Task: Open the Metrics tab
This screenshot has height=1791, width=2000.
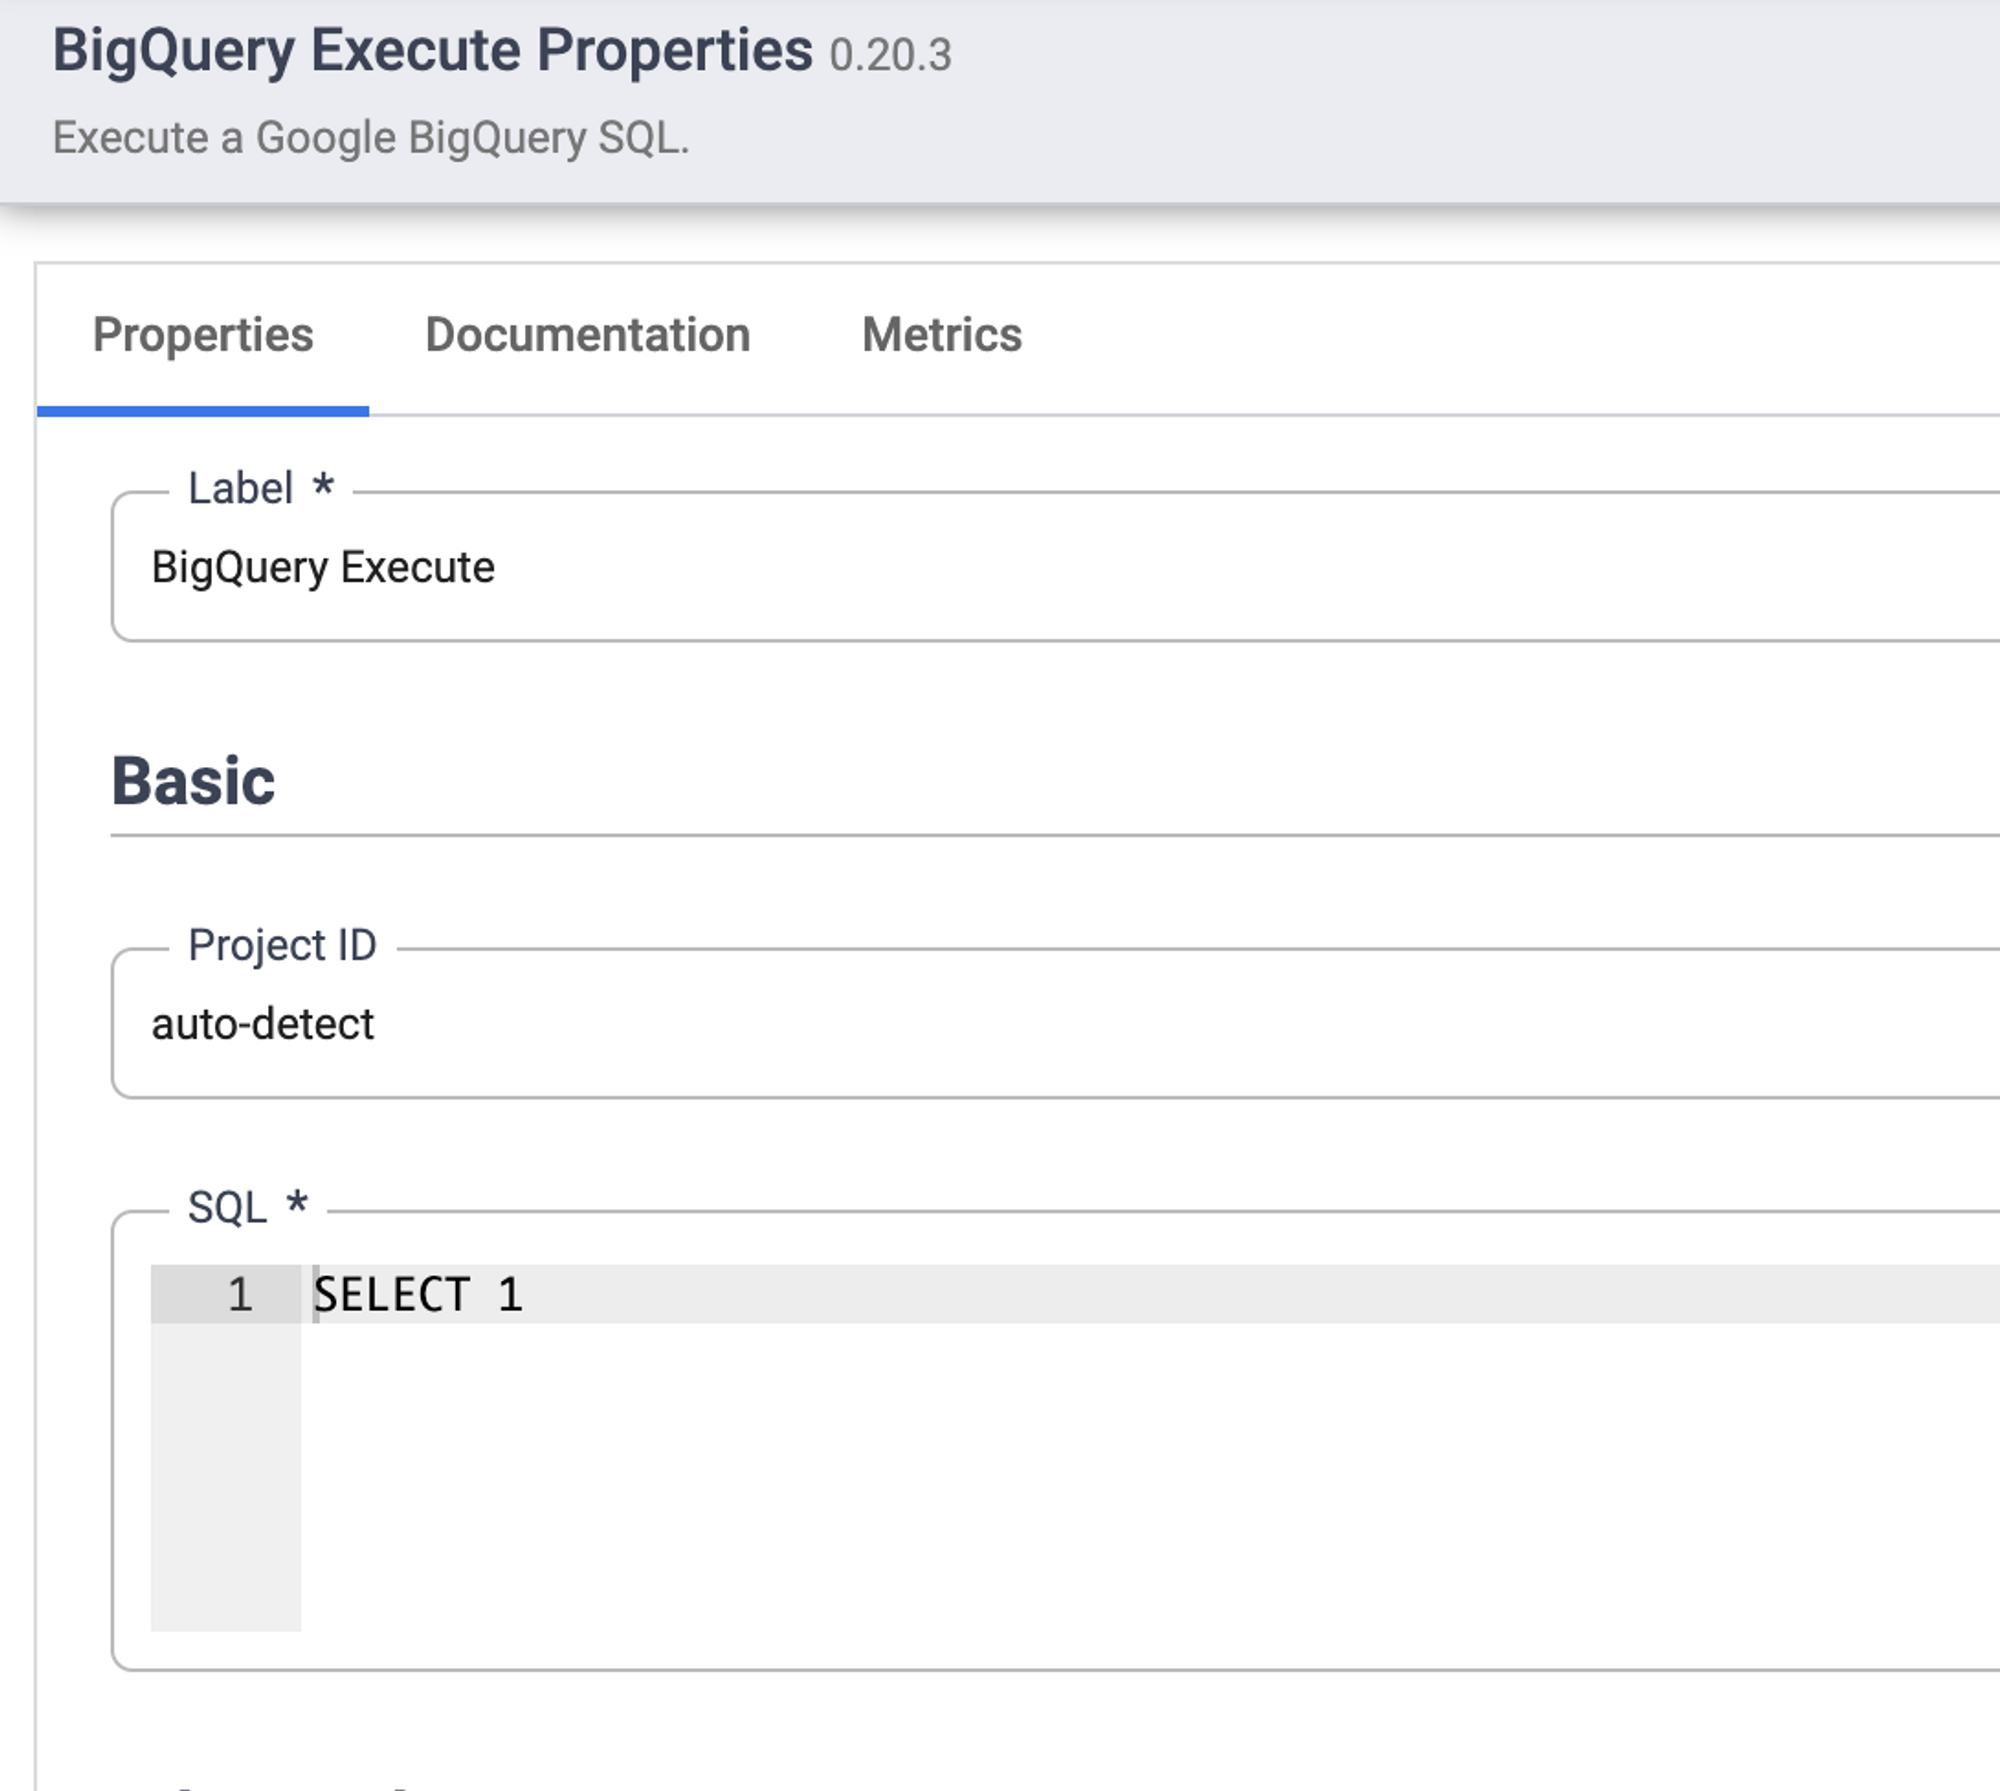Action: point(941,335)
